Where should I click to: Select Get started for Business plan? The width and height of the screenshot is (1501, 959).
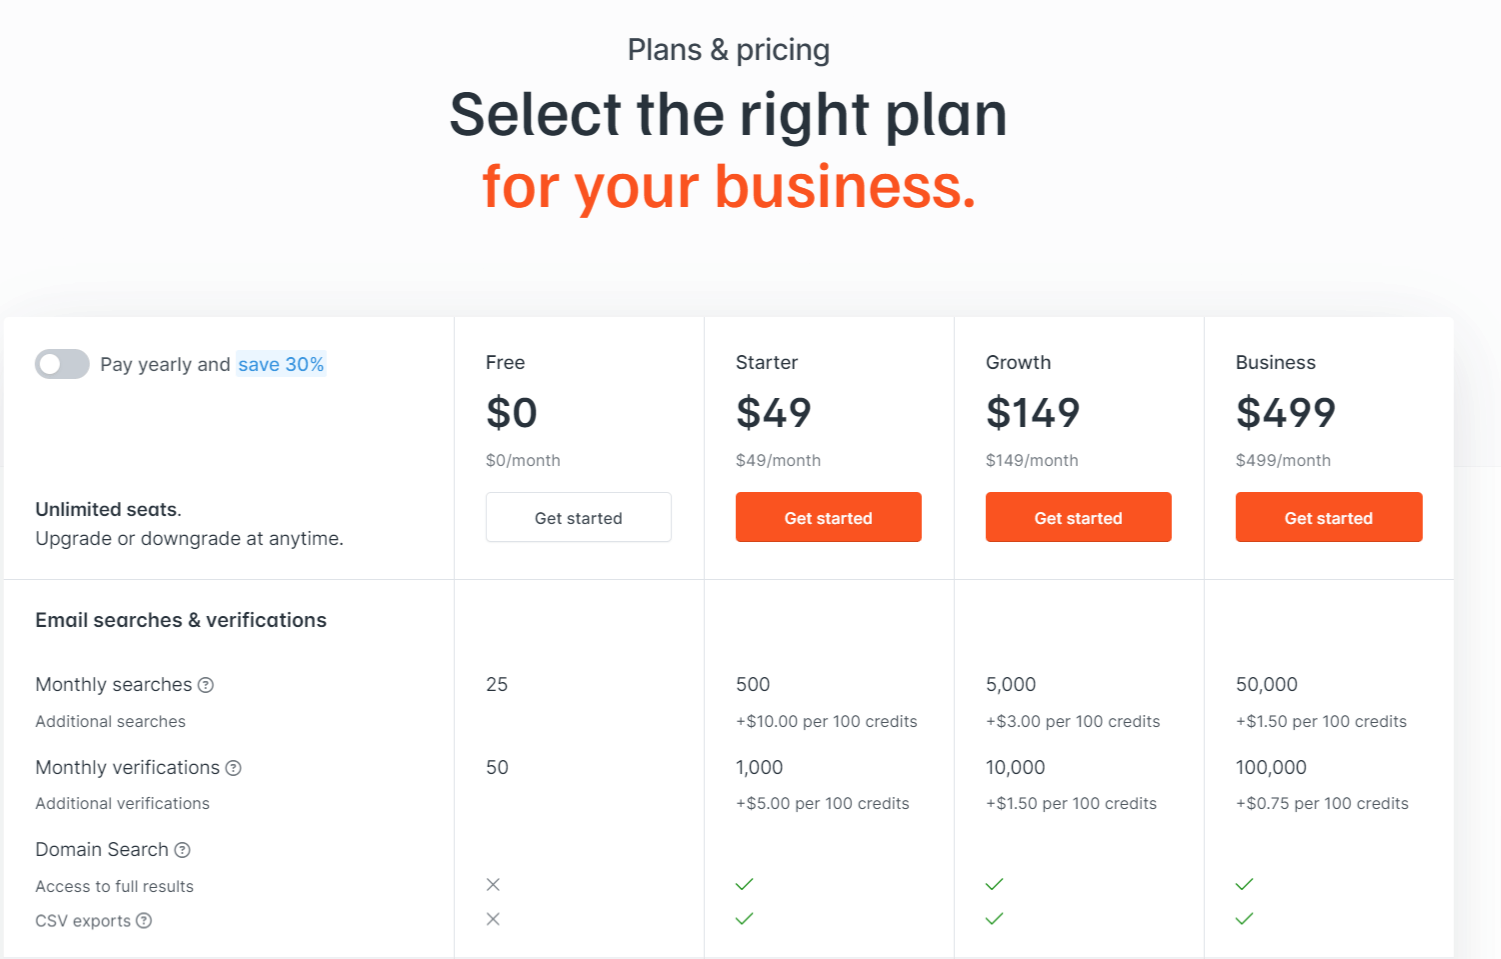pyautogui.click(x=1328, y=517)
